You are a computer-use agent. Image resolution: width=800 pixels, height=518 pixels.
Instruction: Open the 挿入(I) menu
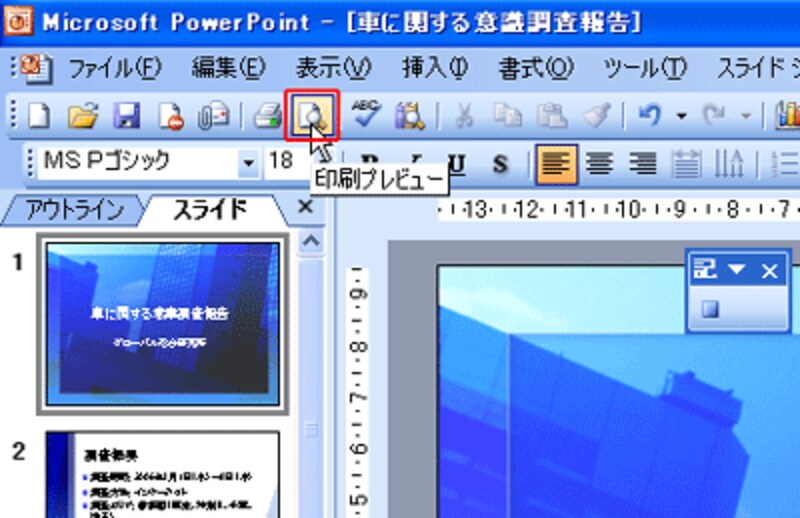[435, 68]
